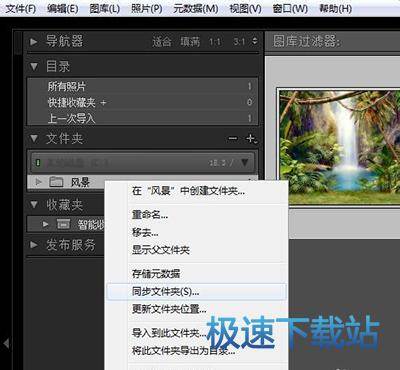The height and width of the screenshot is (370, 400).
Task: Collapse left panel with edge arrow
Action: click(x=6, y=343)
